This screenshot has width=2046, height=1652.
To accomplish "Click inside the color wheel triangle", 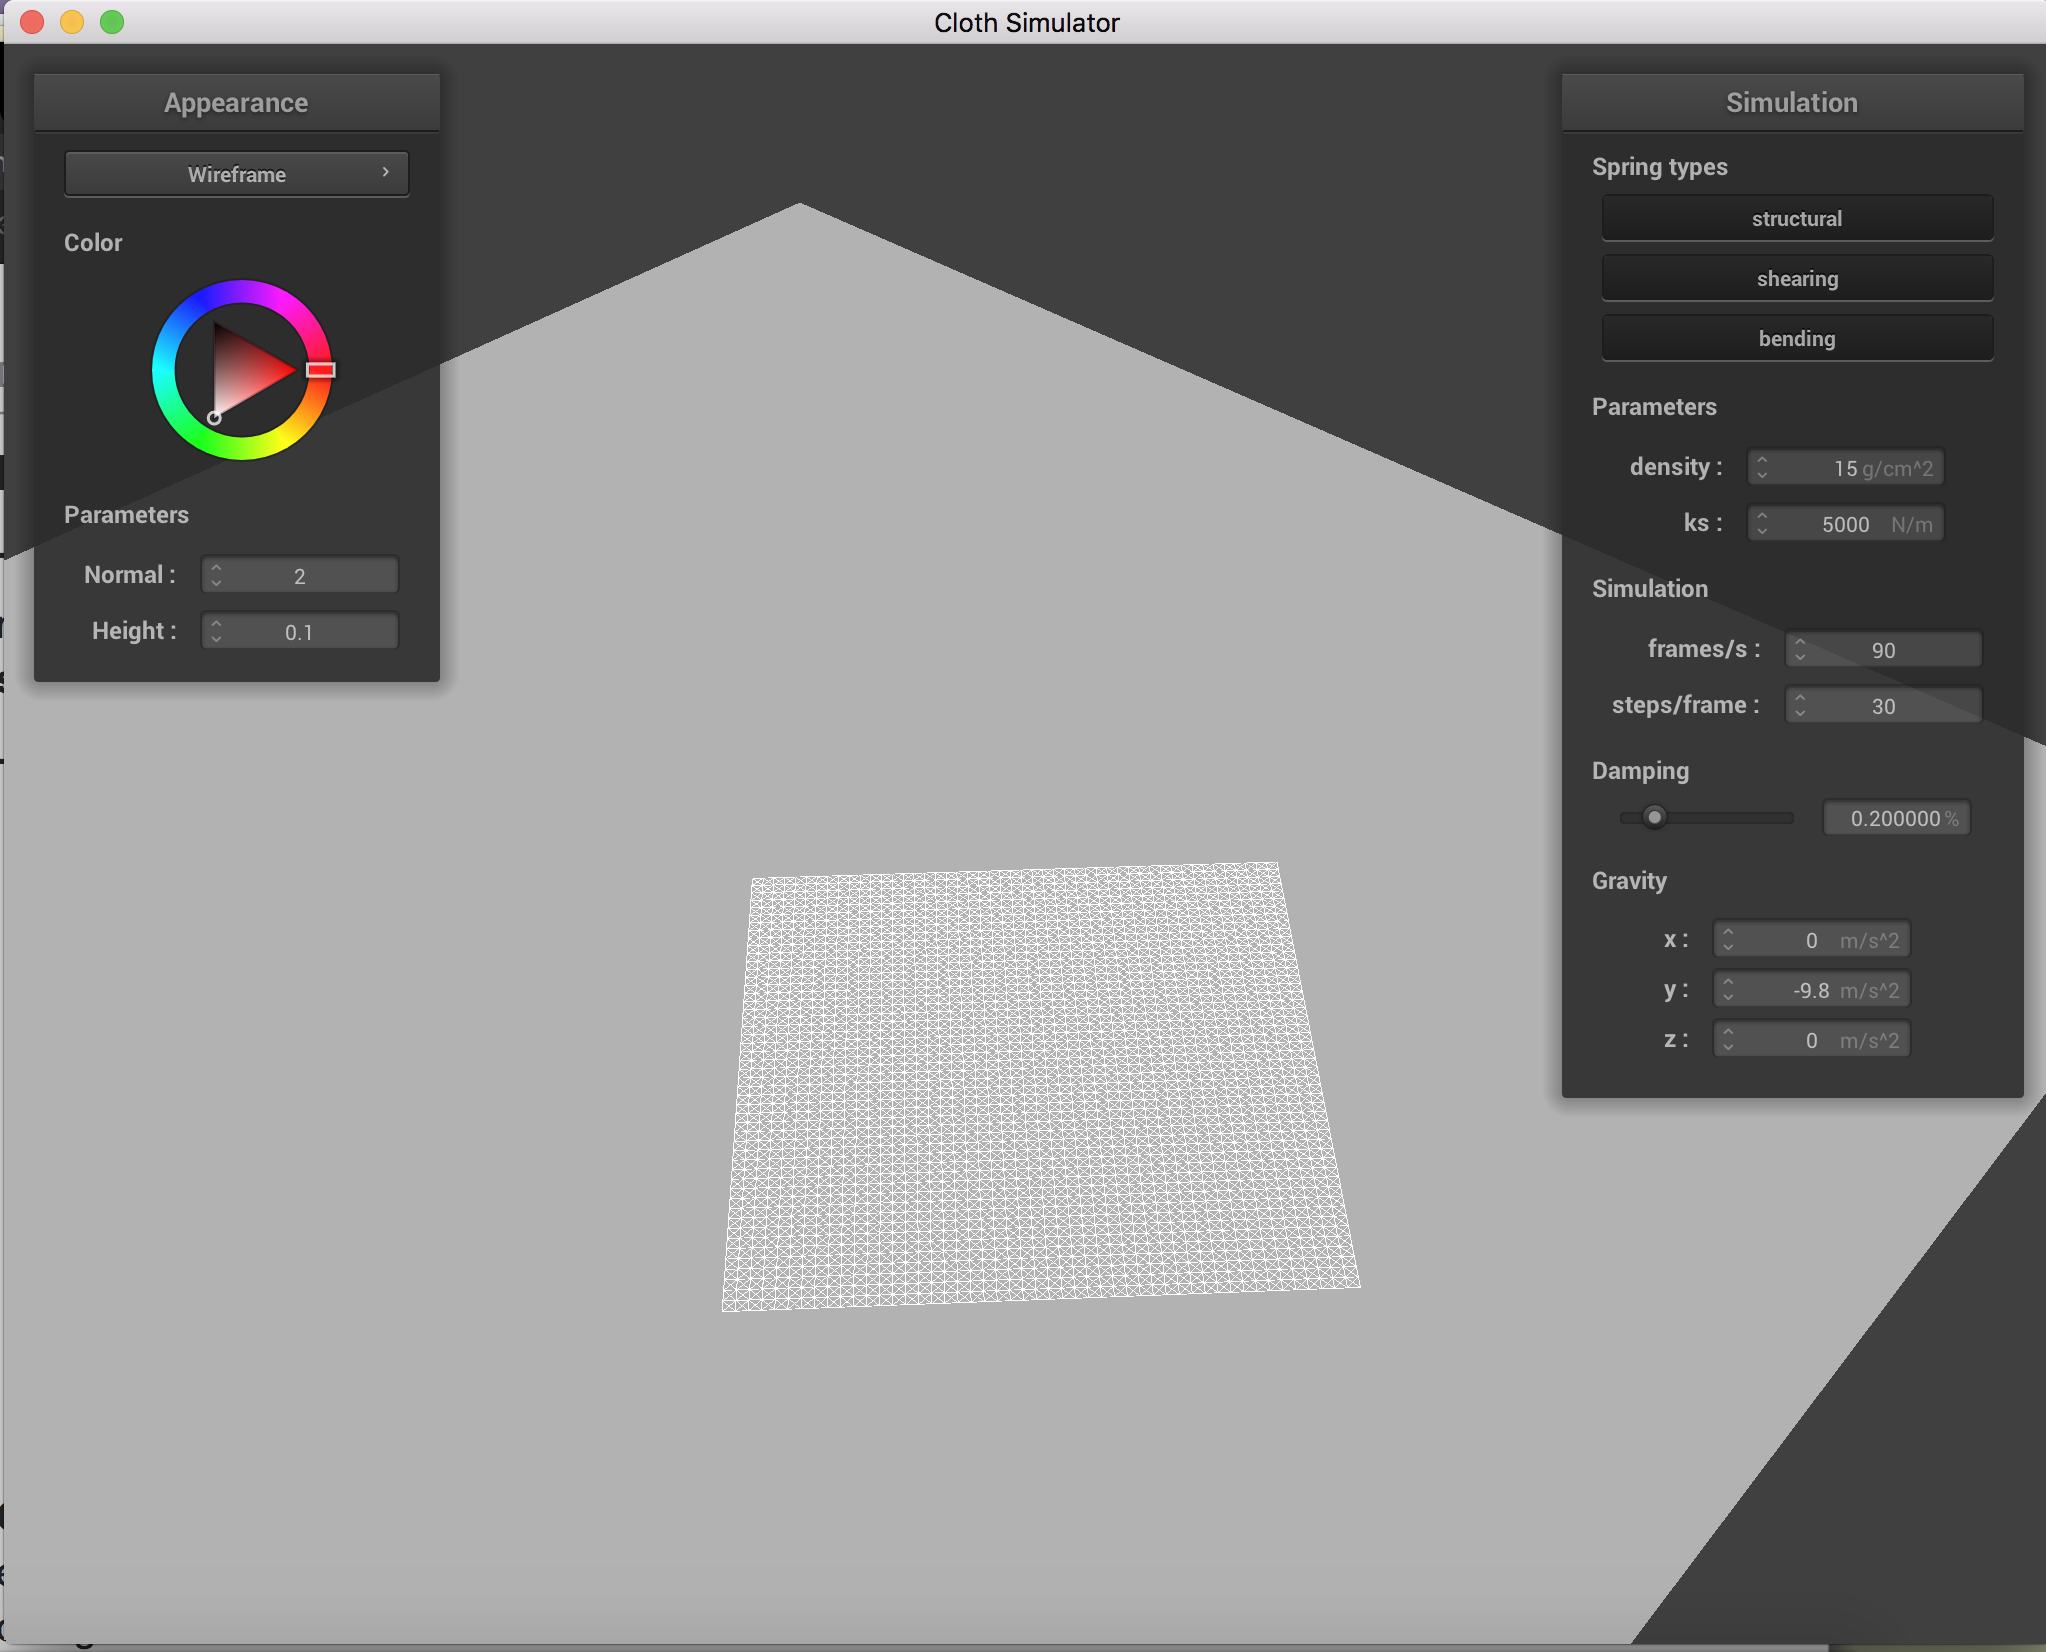I will point(245,372).
